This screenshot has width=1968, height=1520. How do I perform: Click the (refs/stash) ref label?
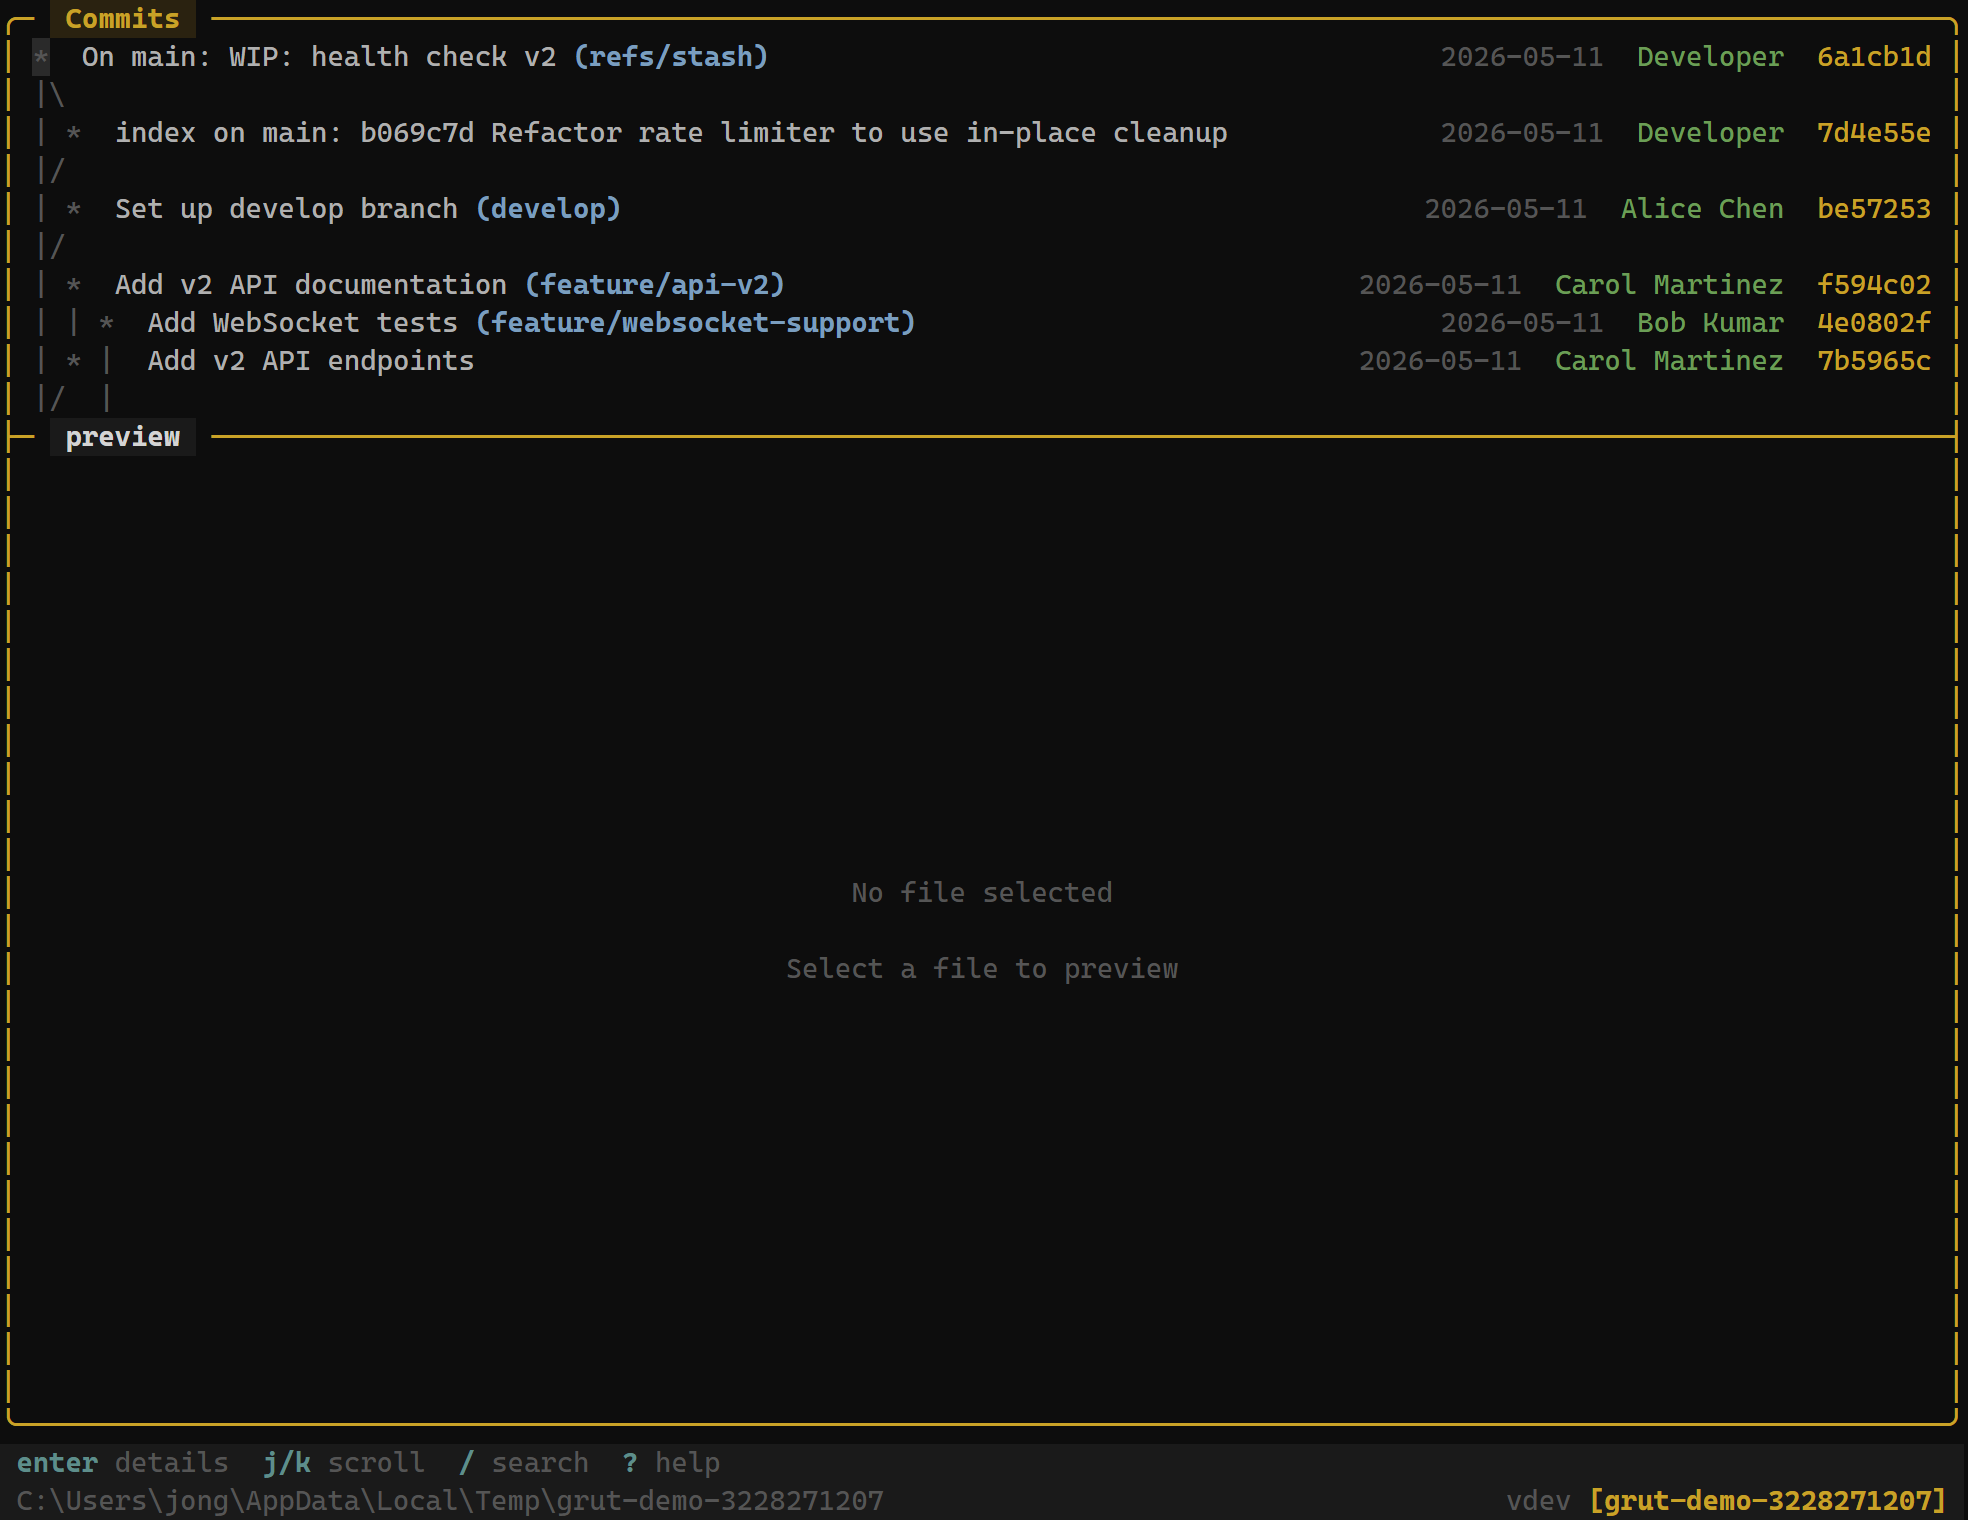(671, 57)
